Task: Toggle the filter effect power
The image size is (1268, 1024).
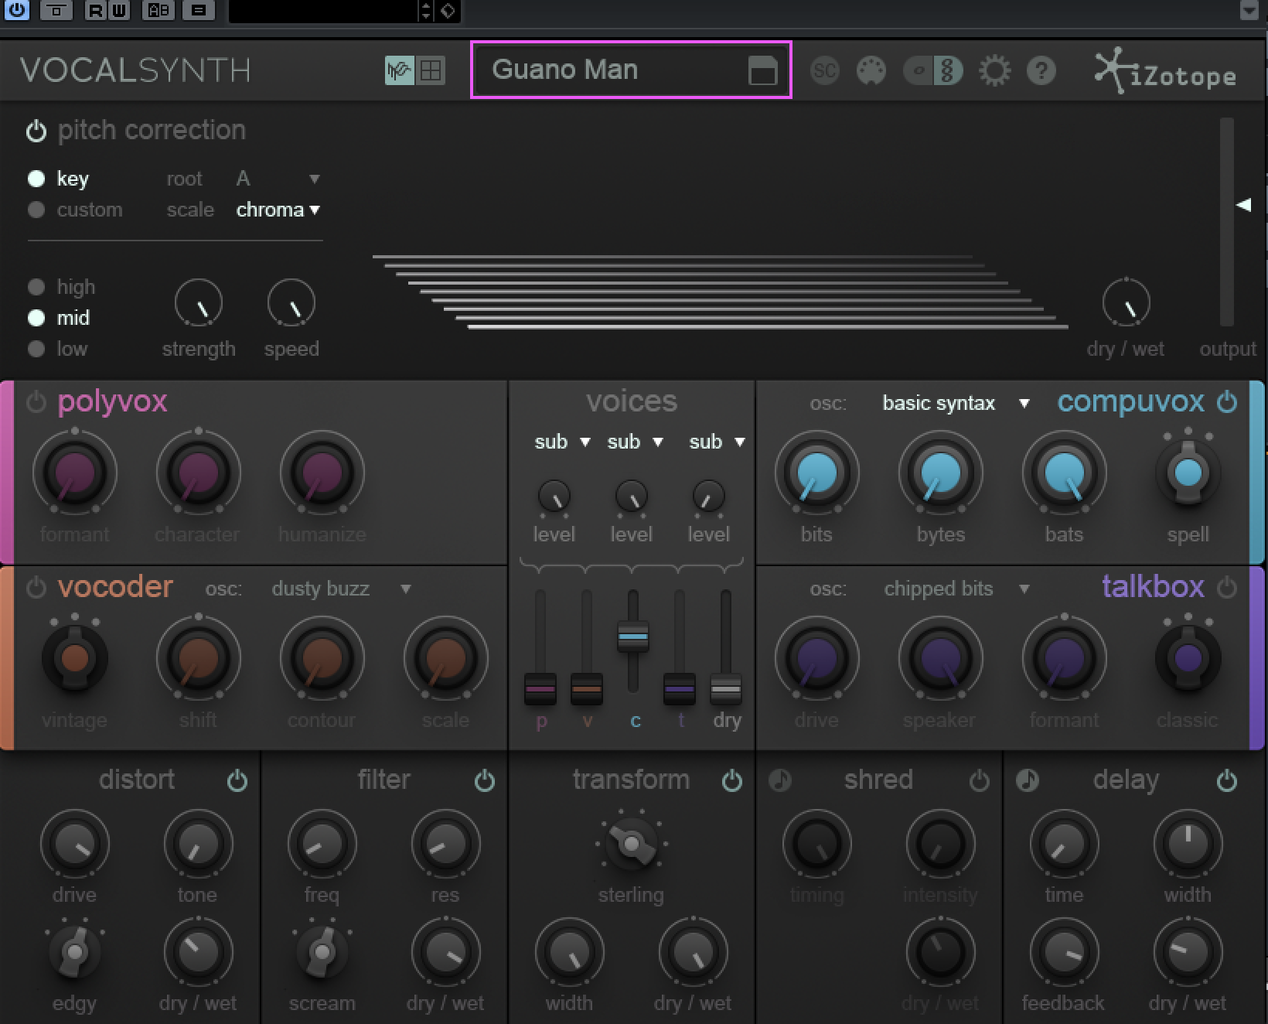Action: [x=485, y=781]
